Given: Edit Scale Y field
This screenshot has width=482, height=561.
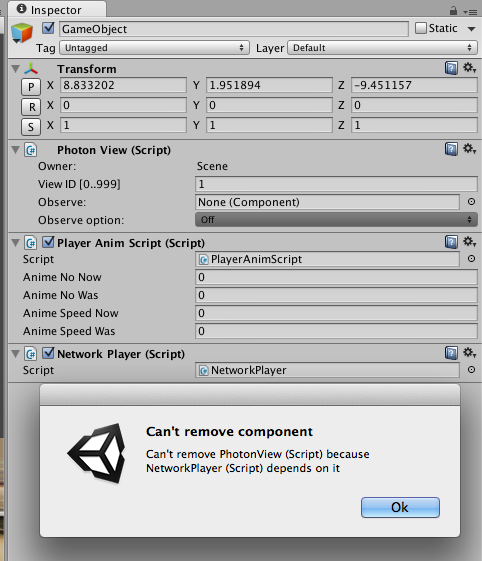Looking at the screenshot, I should pos(269,125).
